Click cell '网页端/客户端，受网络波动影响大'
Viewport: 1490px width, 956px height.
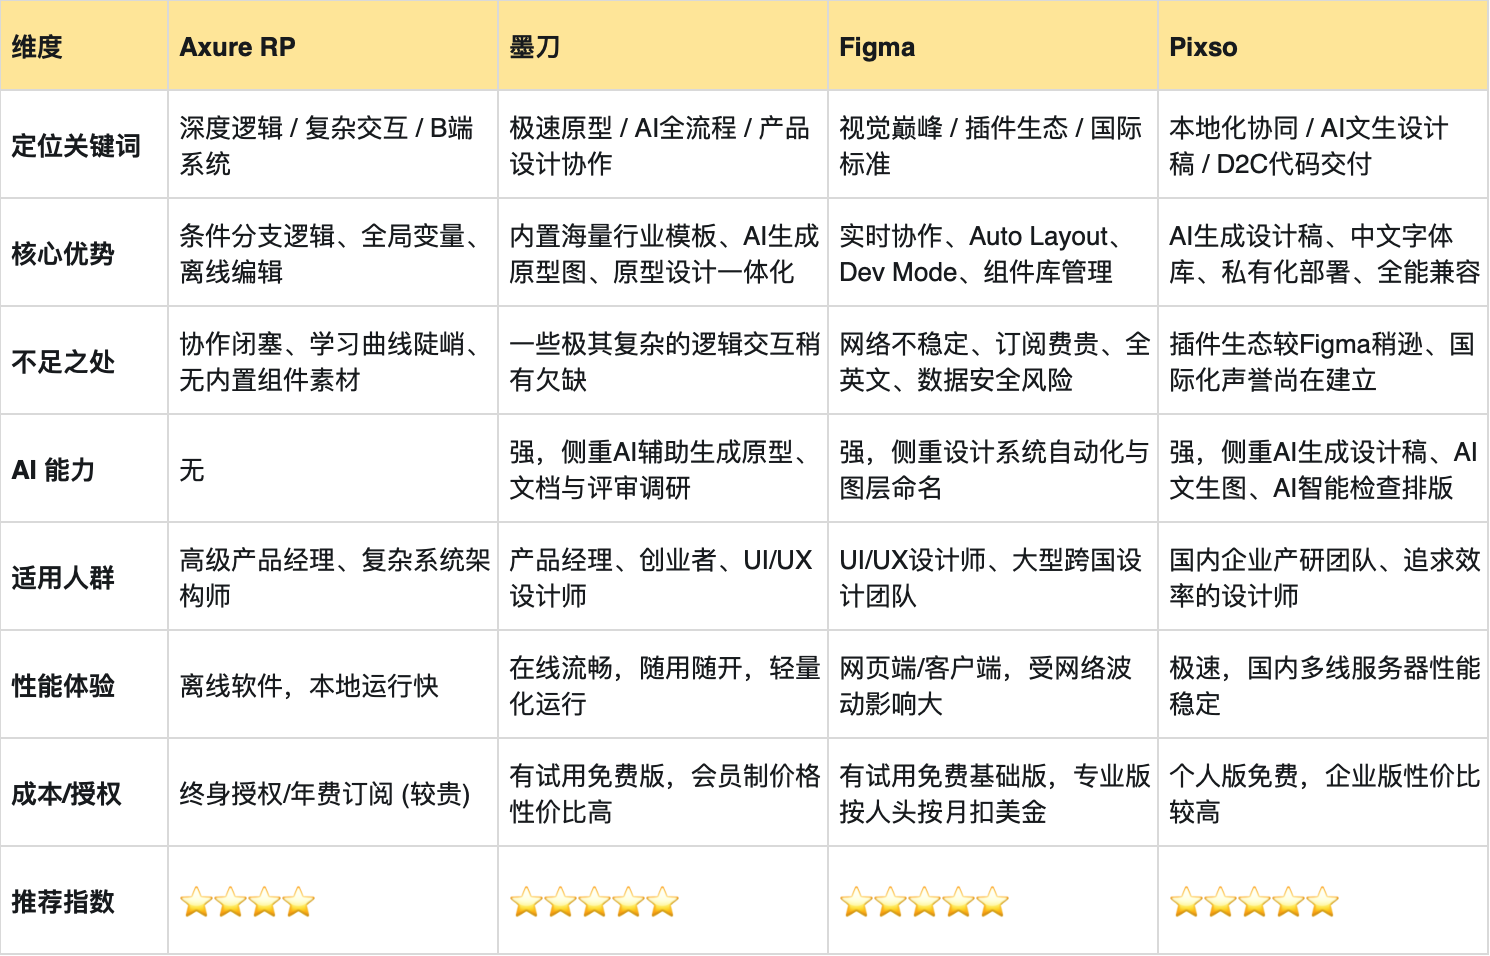[993, 685]
